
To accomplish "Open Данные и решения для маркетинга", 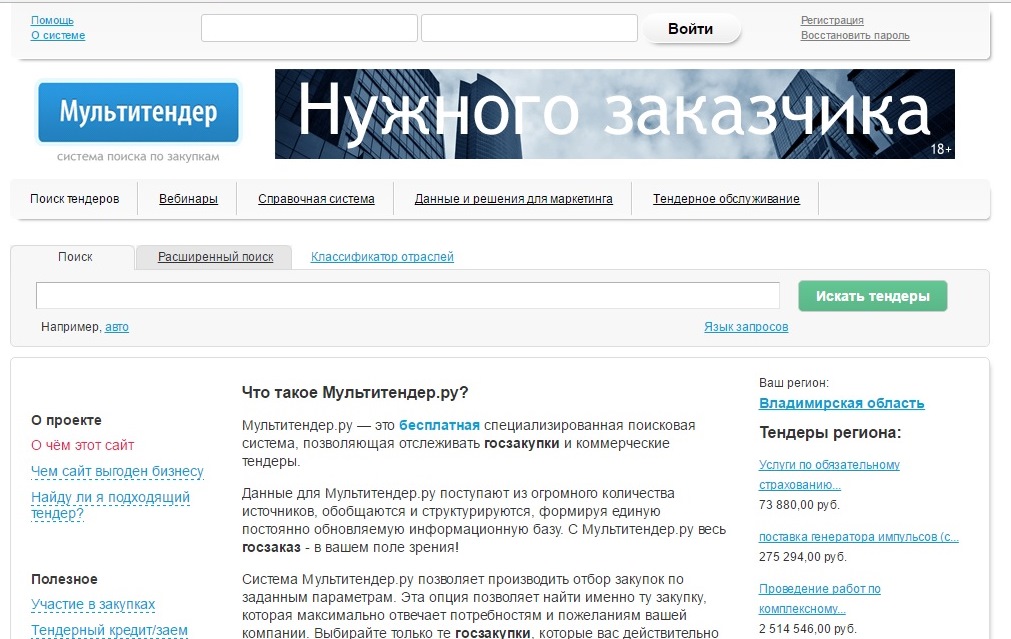I will [513, 199].
